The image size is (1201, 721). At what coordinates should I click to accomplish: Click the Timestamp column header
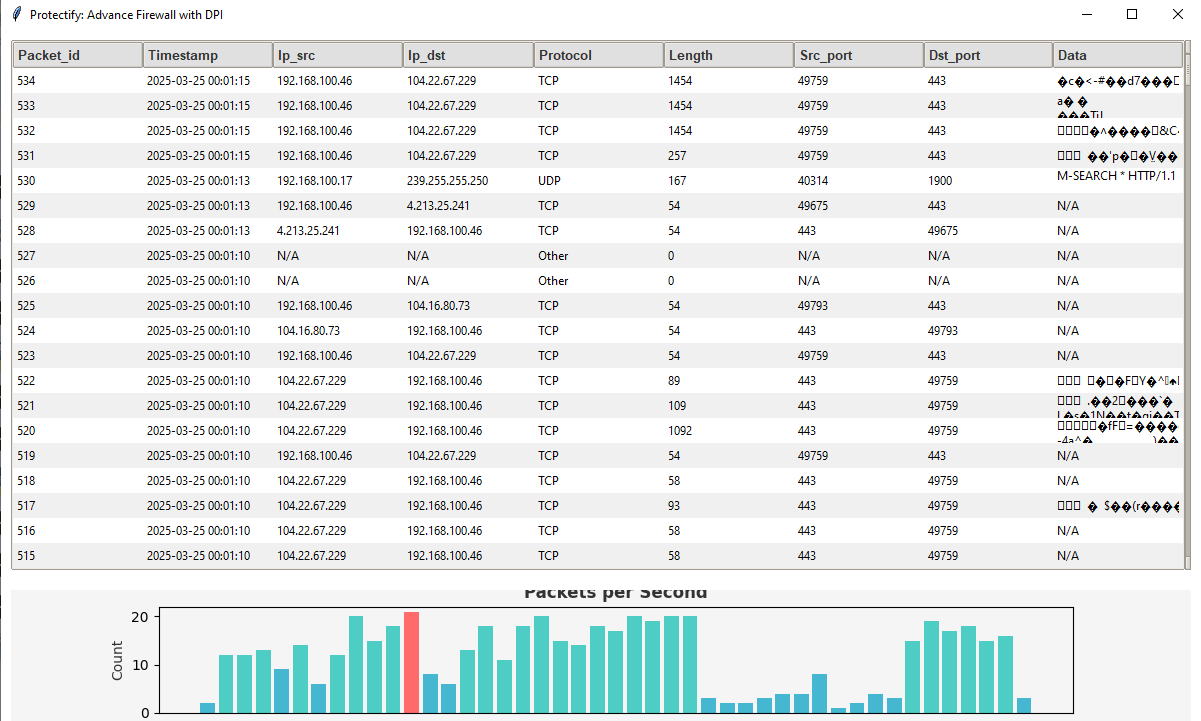point(208,55)
